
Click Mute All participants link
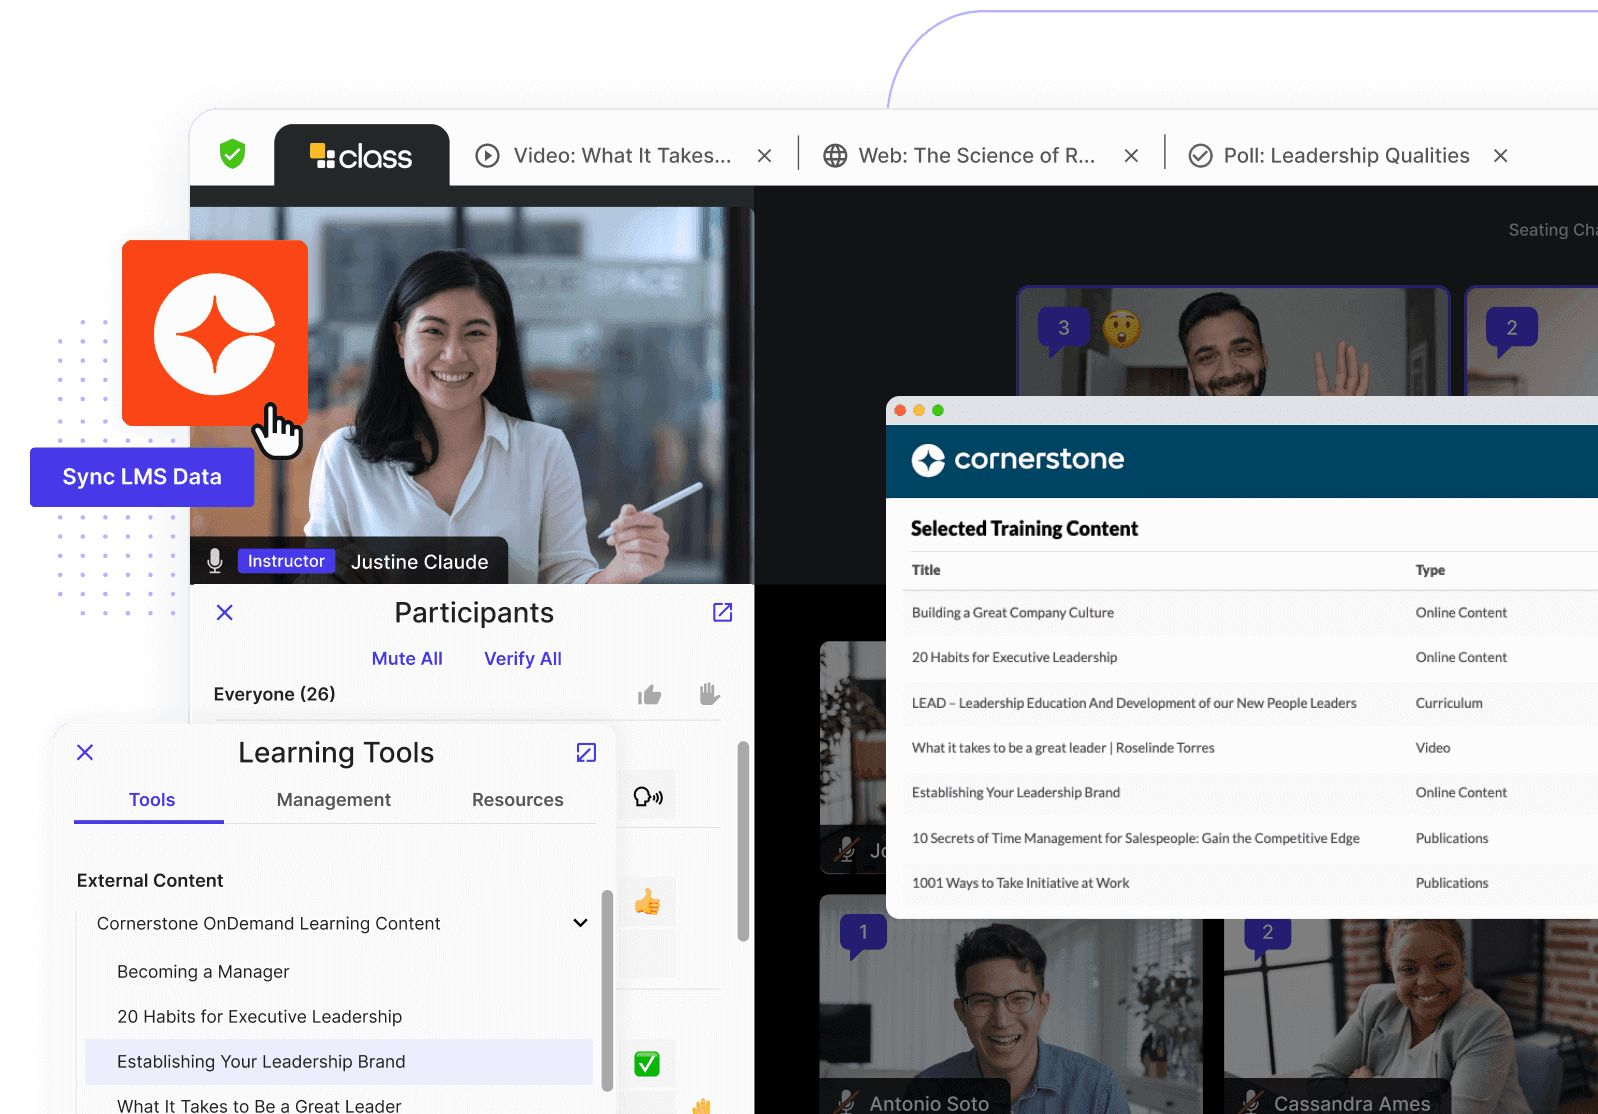click(407, 659)
